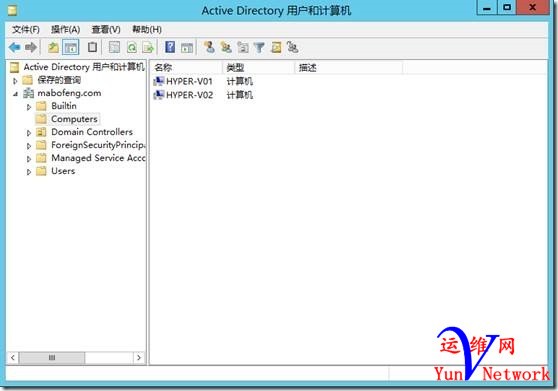Screen dimensions: 558x391
Task: Select the Users container
Action: pos(63,171)
